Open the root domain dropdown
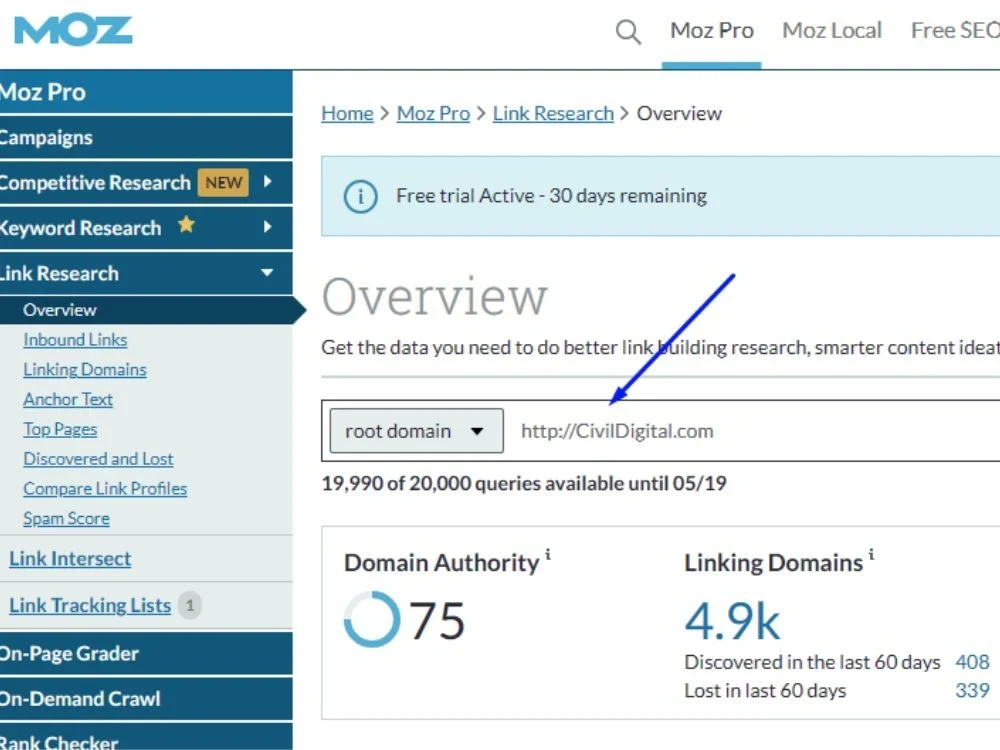 [x=416, y=431]
